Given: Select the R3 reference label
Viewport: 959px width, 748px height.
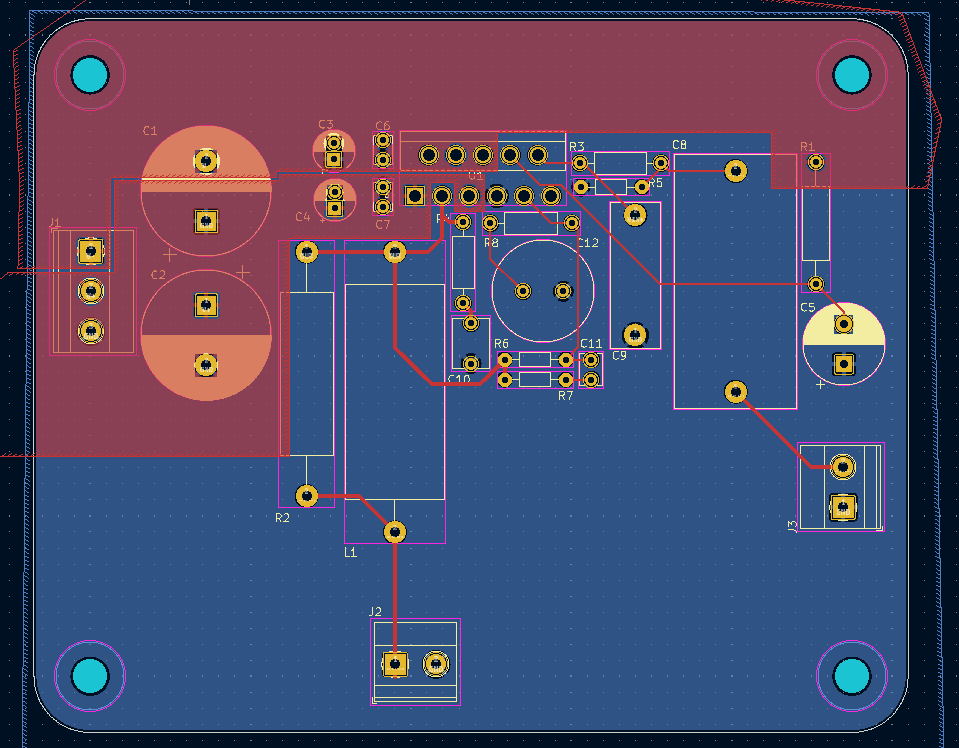Looking at the screenshot, I should 577,147.
